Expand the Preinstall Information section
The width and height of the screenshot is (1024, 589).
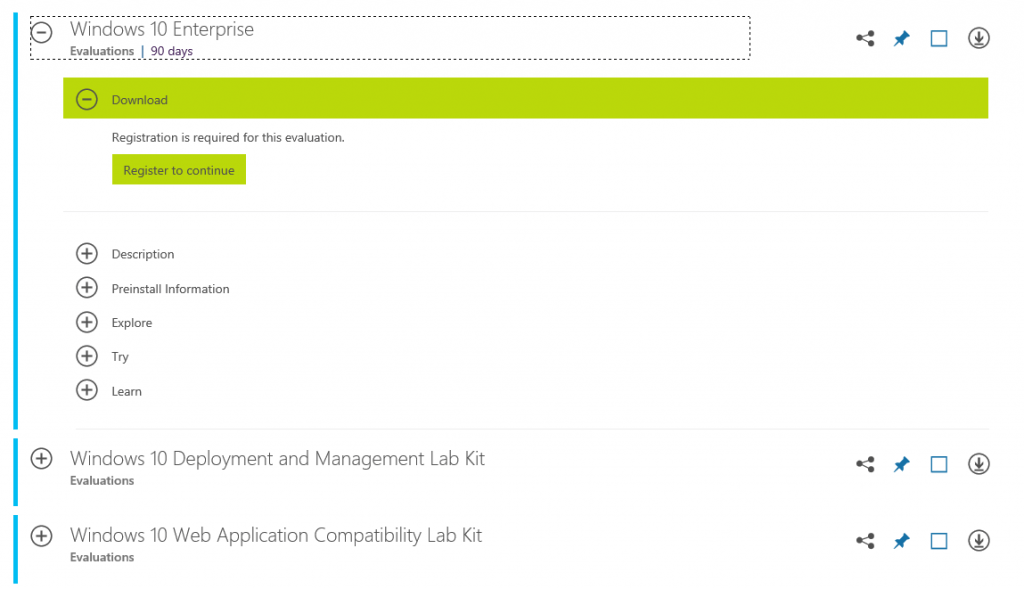87,288
